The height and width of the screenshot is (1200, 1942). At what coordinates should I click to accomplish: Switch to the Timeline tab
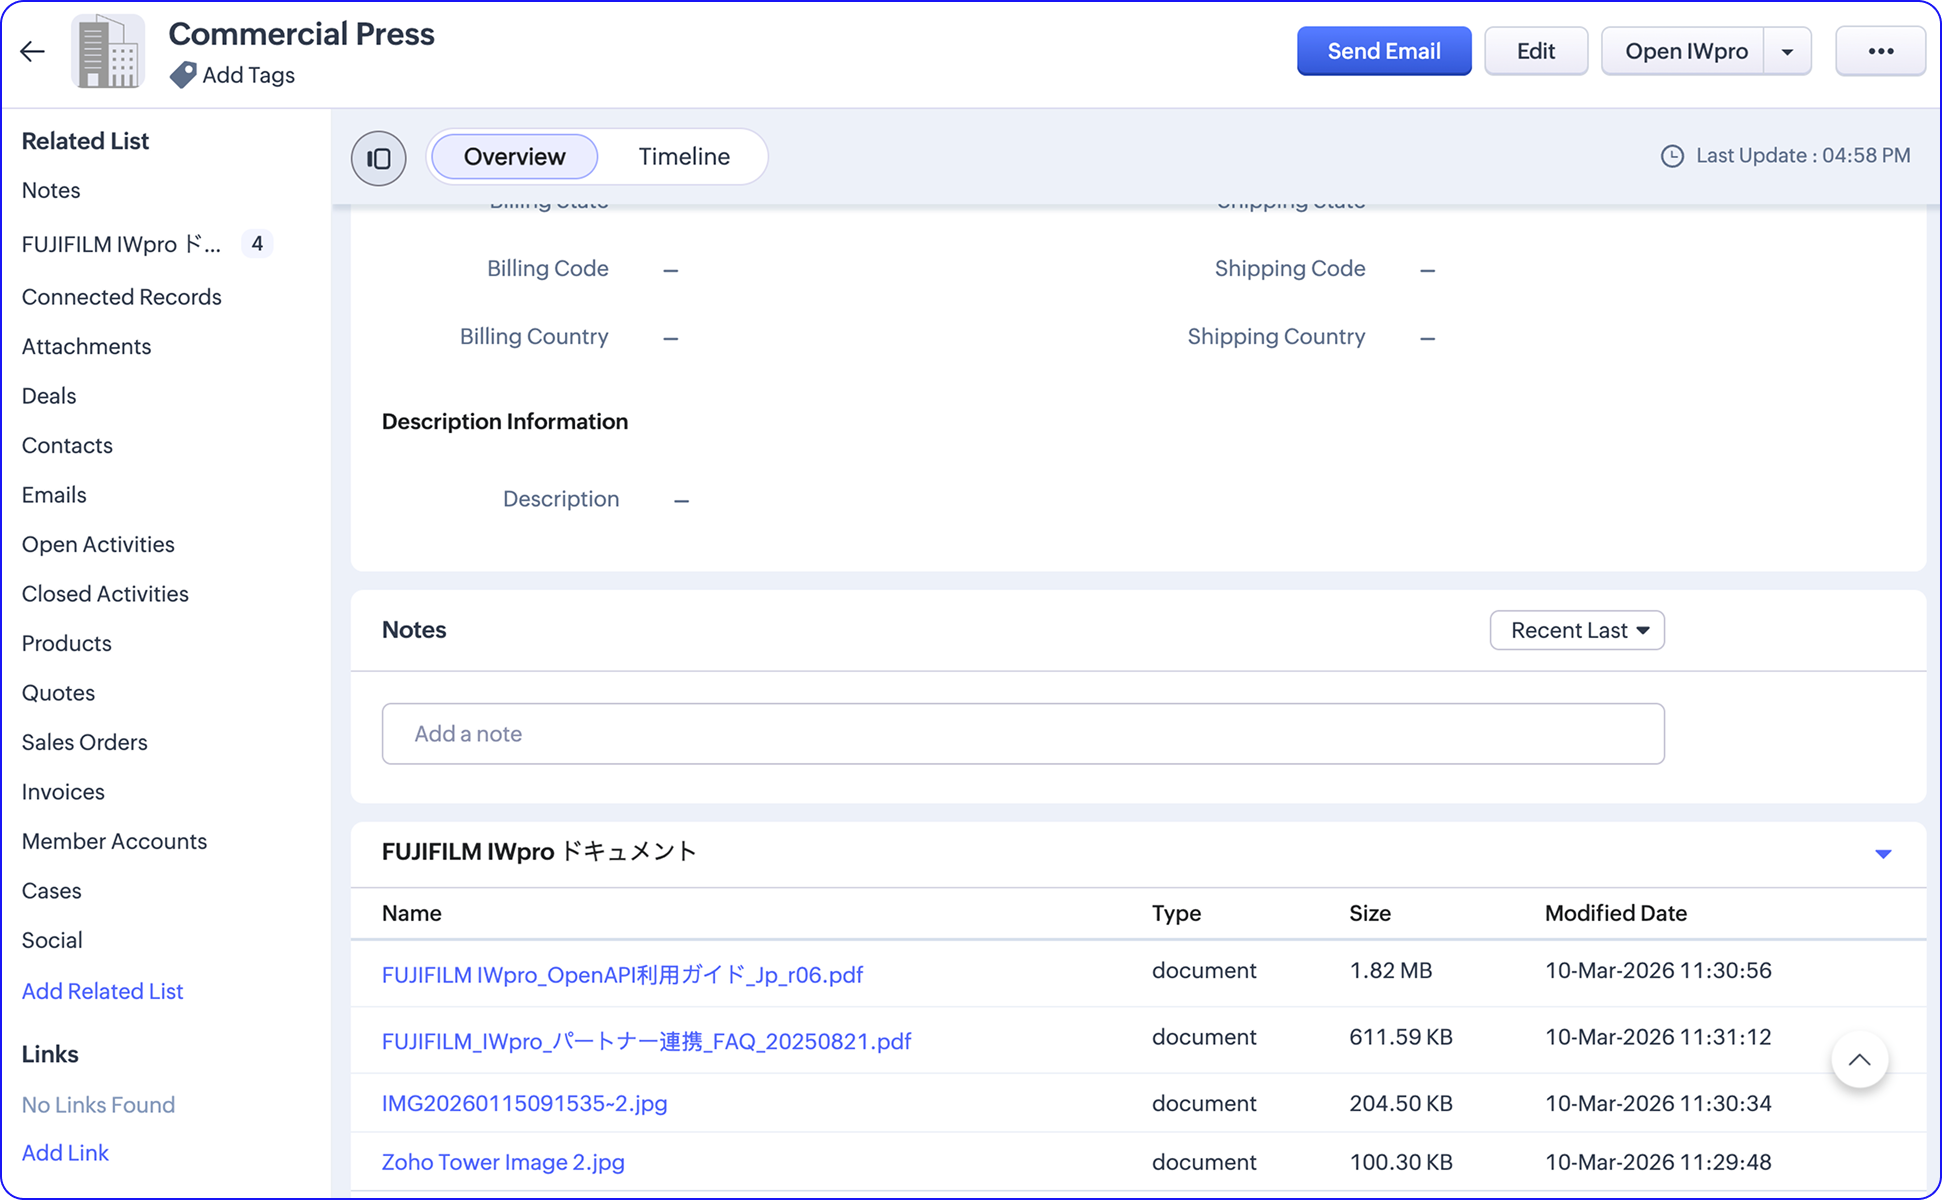(684, 157)
